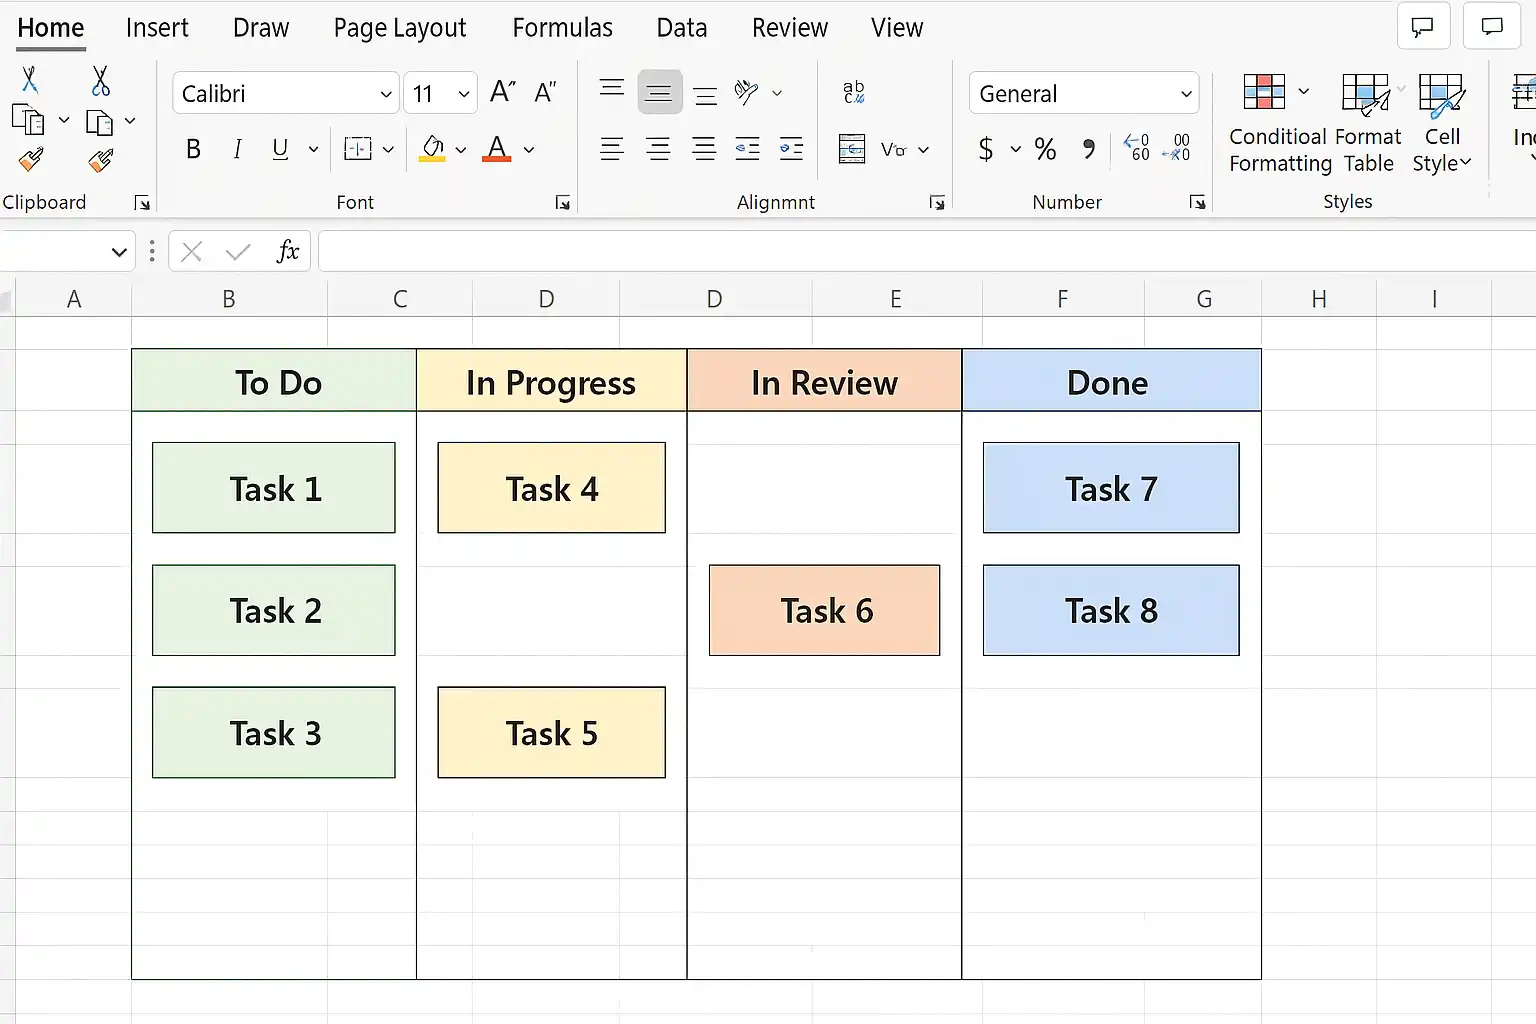
Task: Toggle Middle Align for cell text
Action: [x=658, y=93]
